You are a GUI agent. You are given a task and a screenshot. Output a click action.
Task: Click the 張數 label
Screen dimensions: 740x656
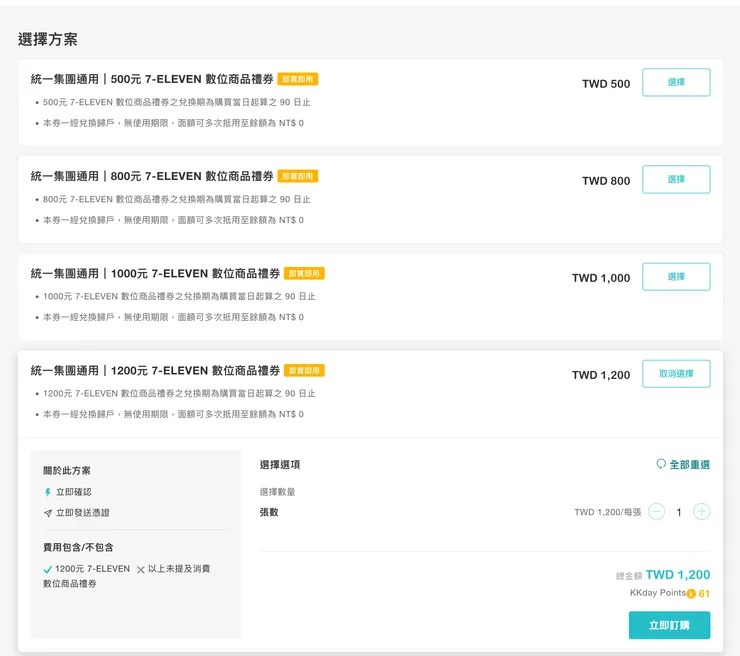click(x=269, y=512)
